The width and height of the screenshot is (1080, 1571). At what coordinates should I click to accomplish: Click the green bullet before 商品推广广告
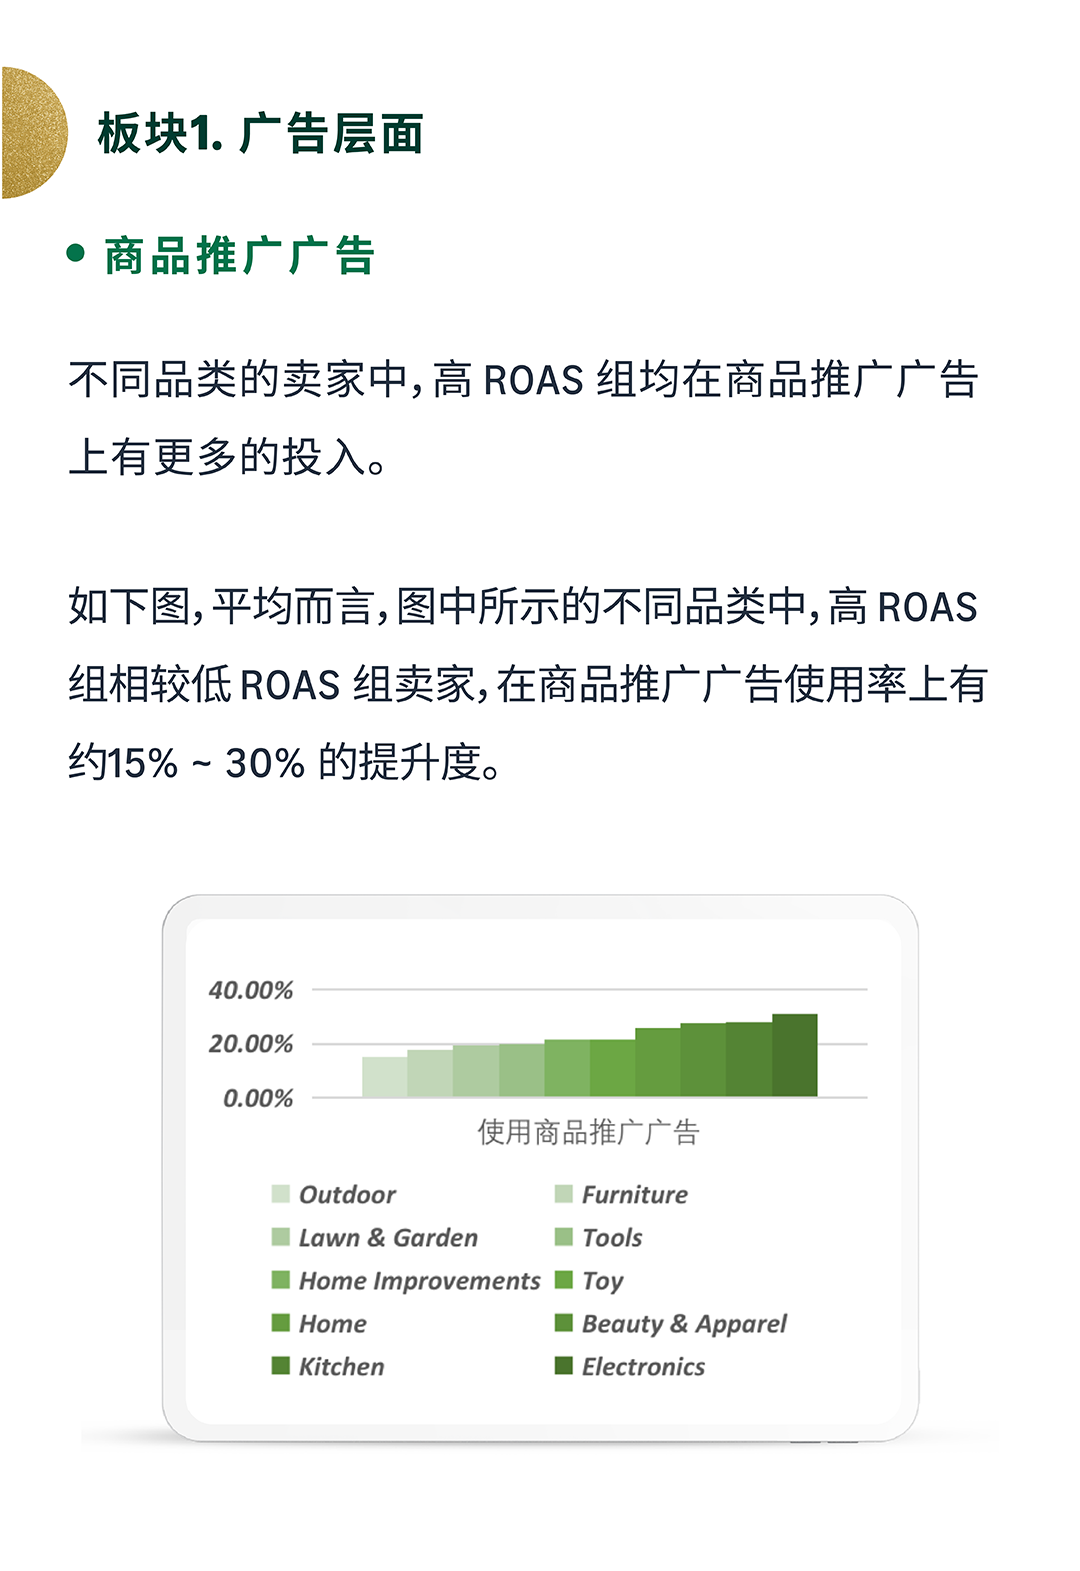point(76,253)
